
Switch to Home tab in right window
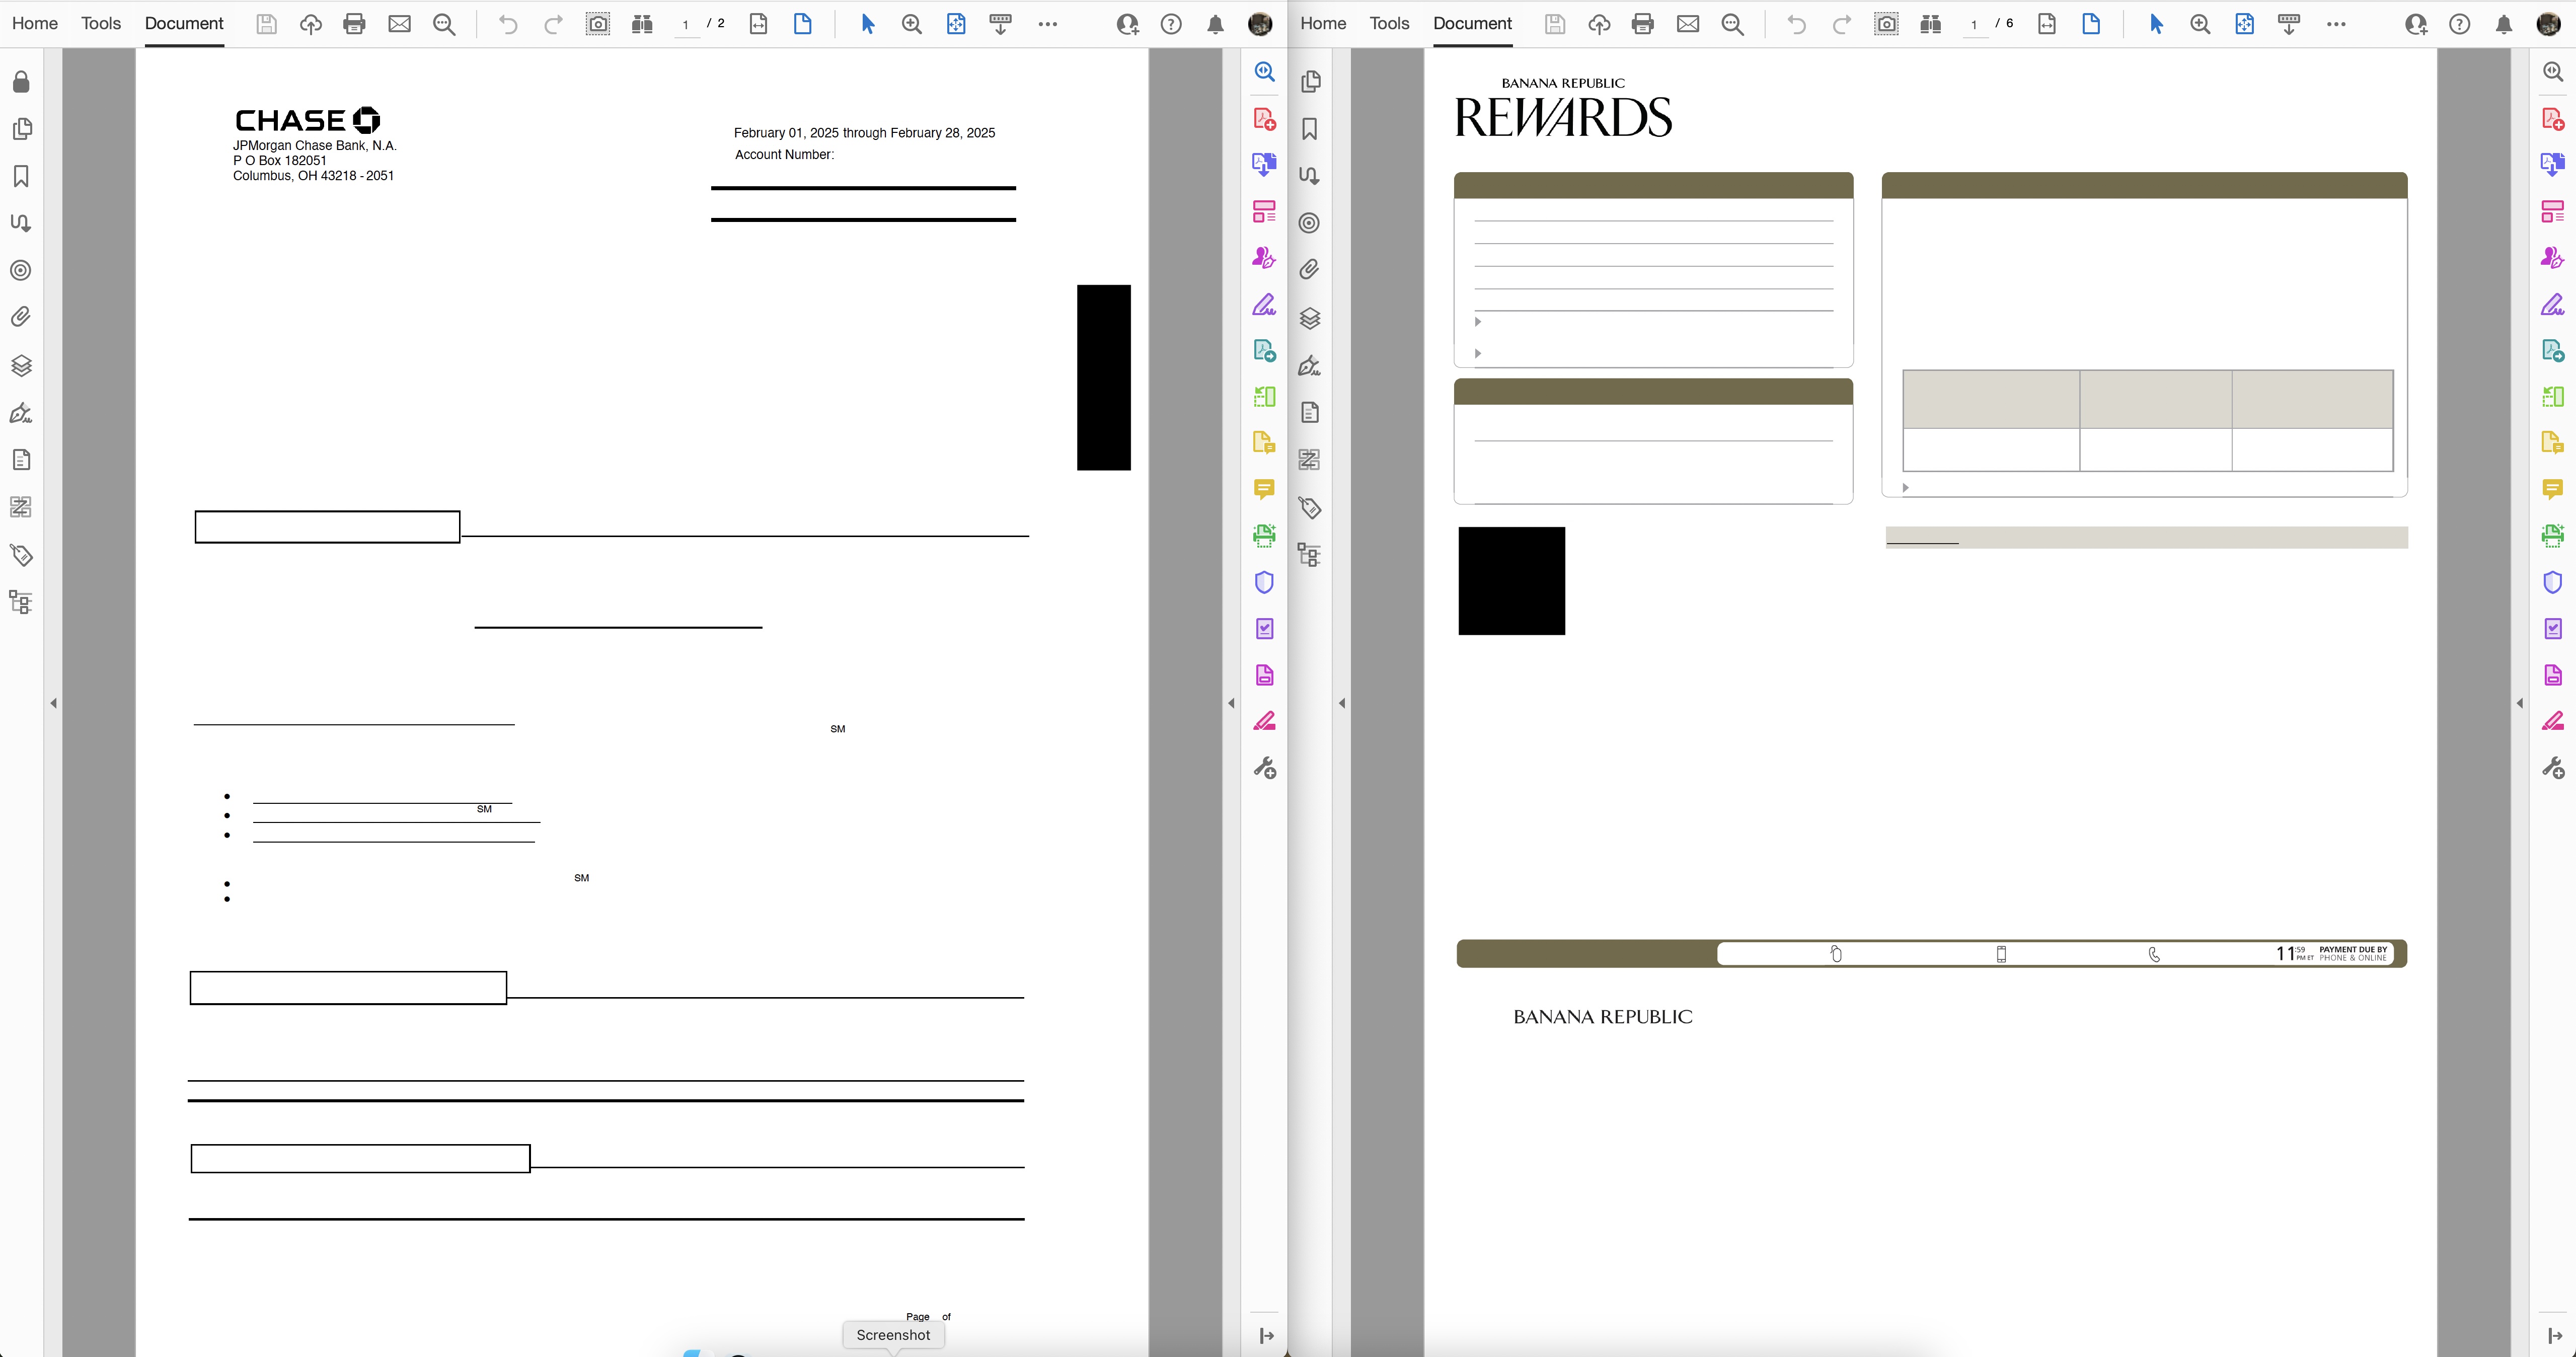[x=1322, y=23]
